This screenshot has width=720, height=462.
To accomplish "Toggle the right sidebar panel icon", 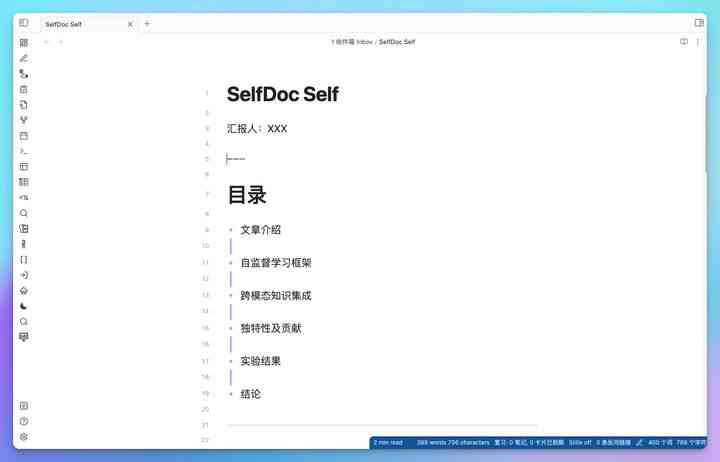I will tap(699, 23).
